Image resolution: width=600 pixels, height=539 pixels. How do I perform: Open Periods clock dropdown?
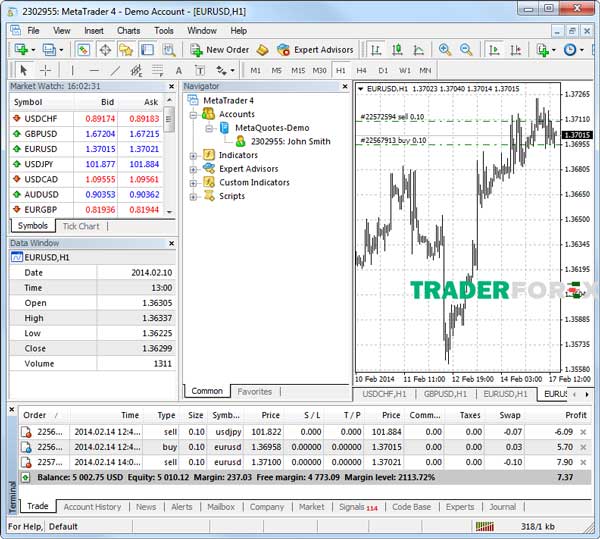coord(573,50)
